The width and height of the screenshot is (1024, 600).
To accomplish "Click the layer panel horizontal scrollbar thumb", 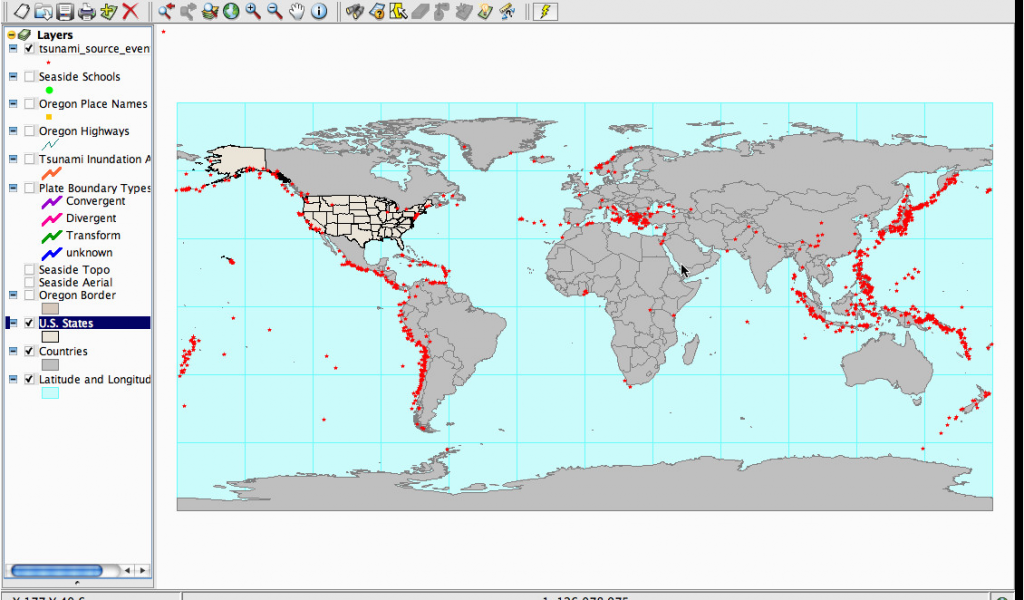I will 57,571.
